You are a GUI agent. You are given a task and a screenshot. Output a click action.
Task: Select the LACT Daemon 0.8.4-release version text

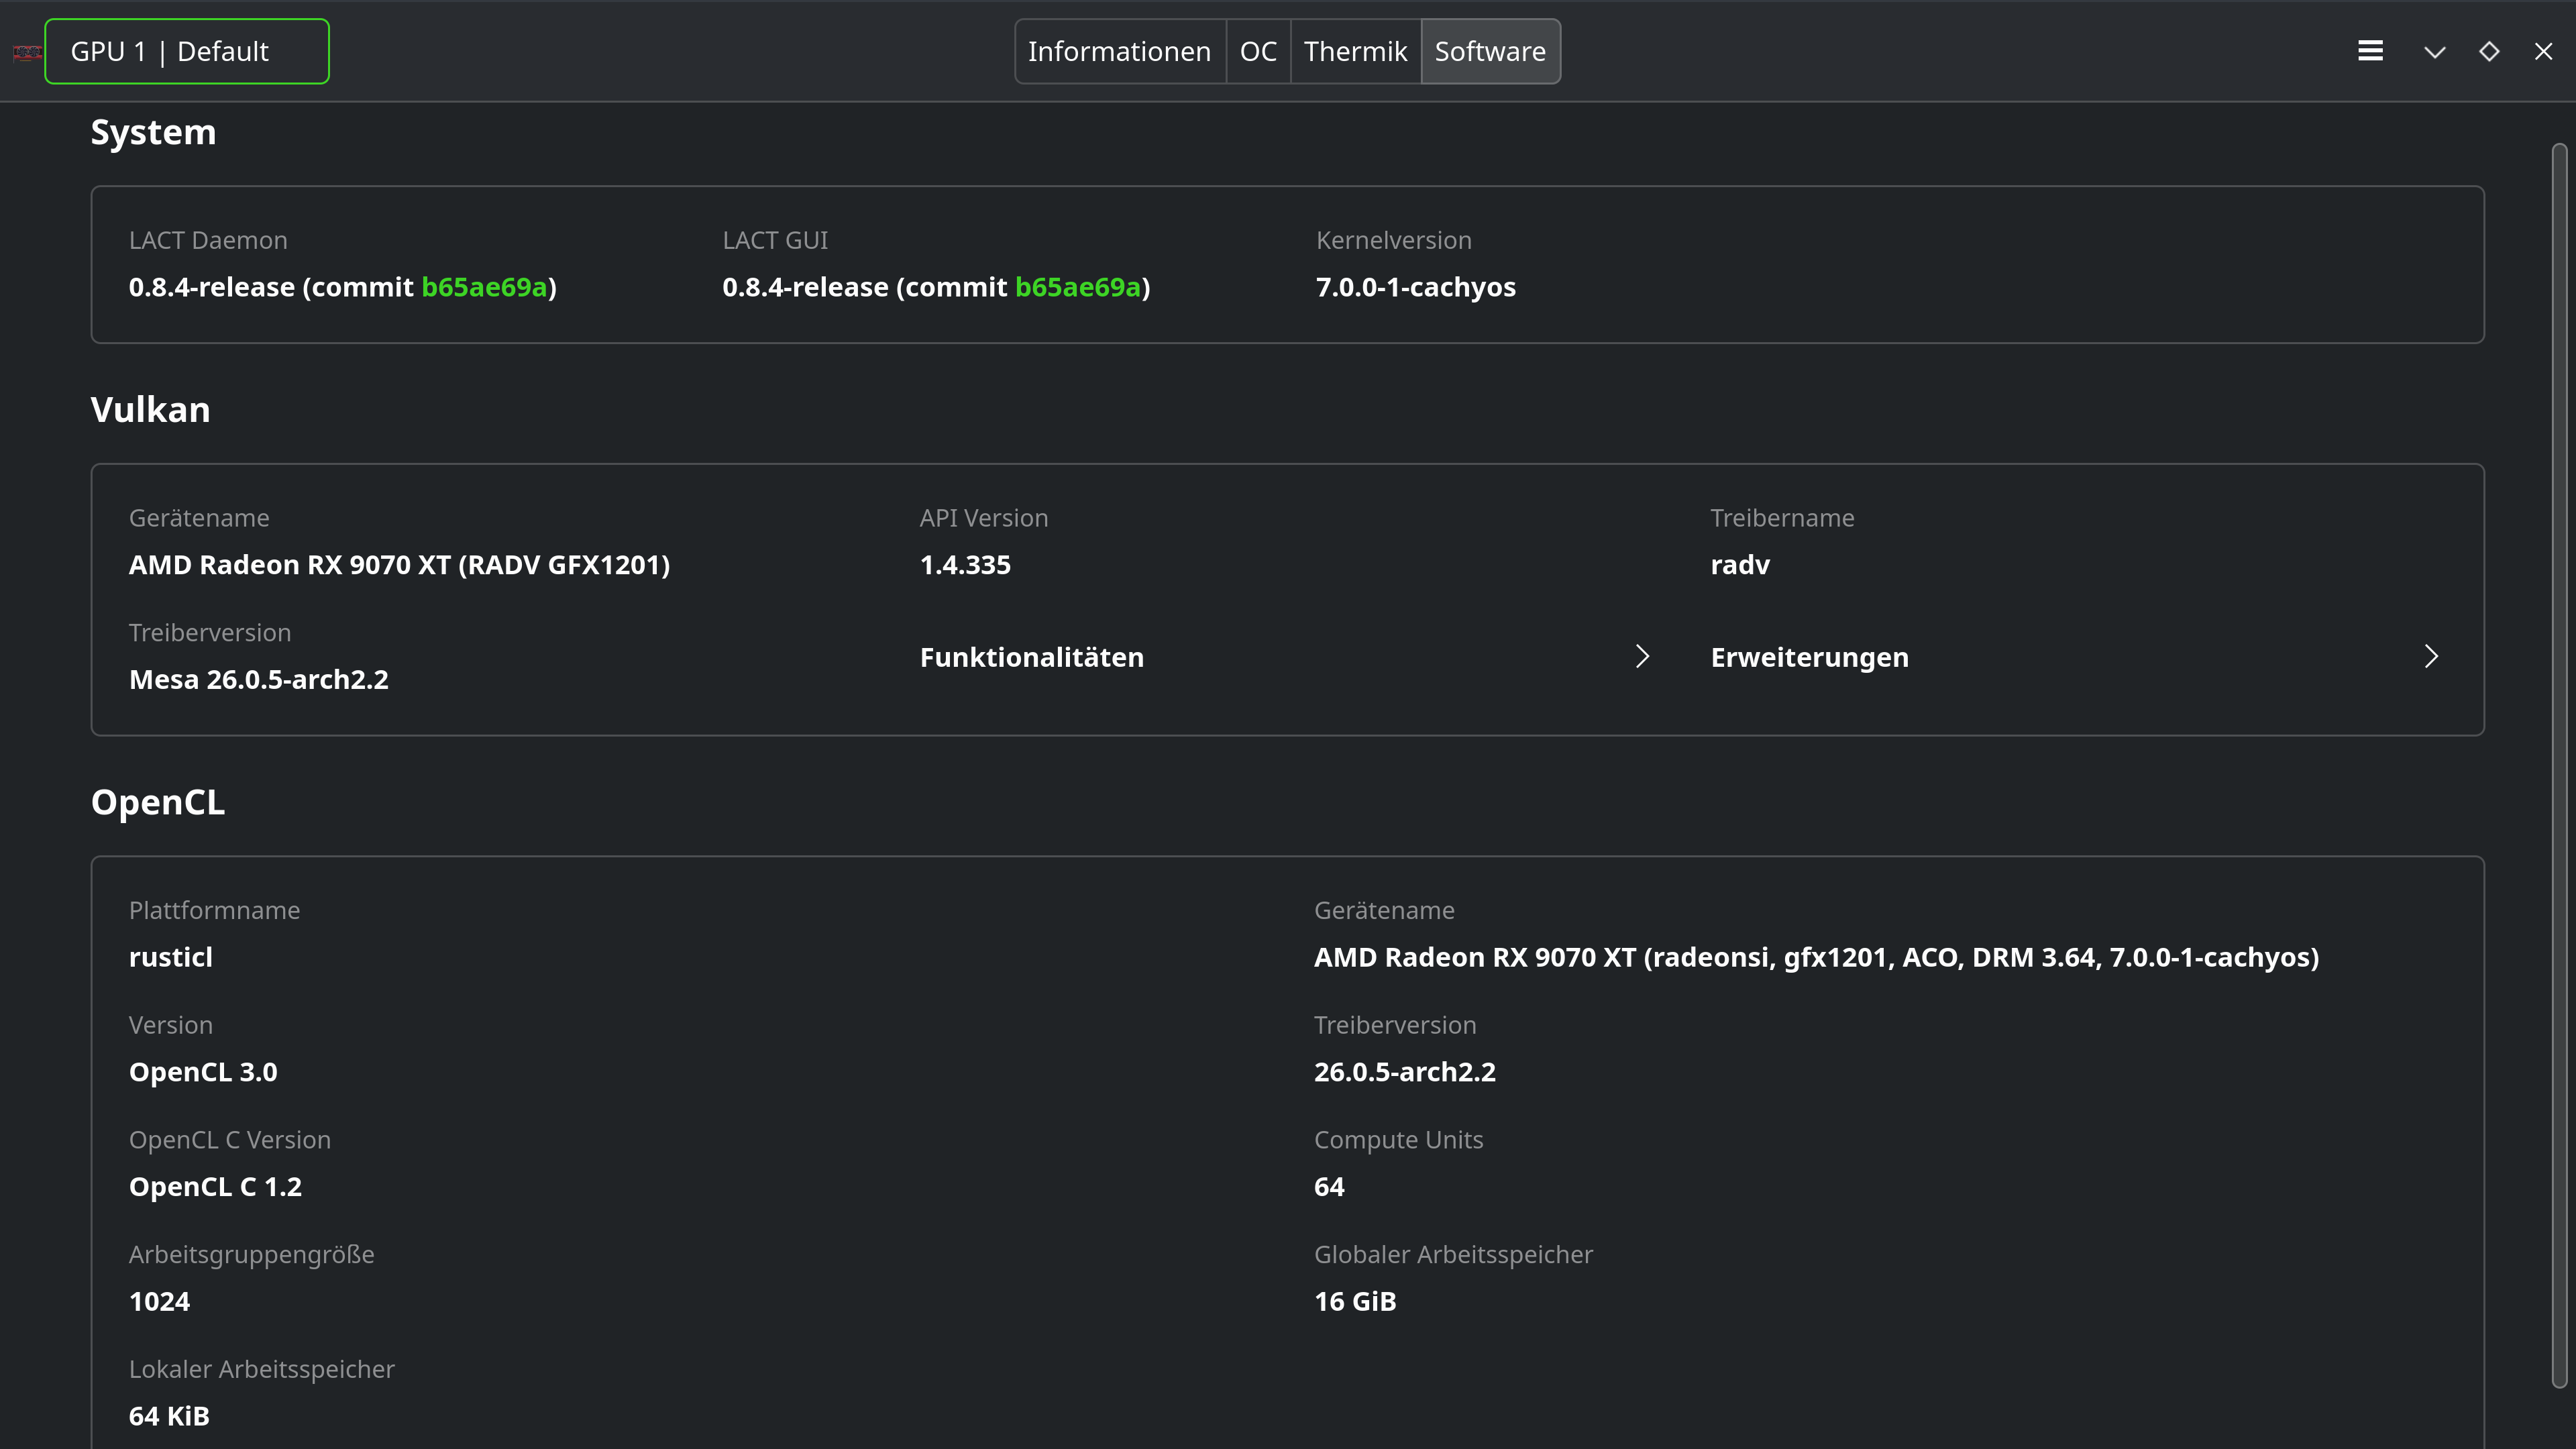coord(343,287)
